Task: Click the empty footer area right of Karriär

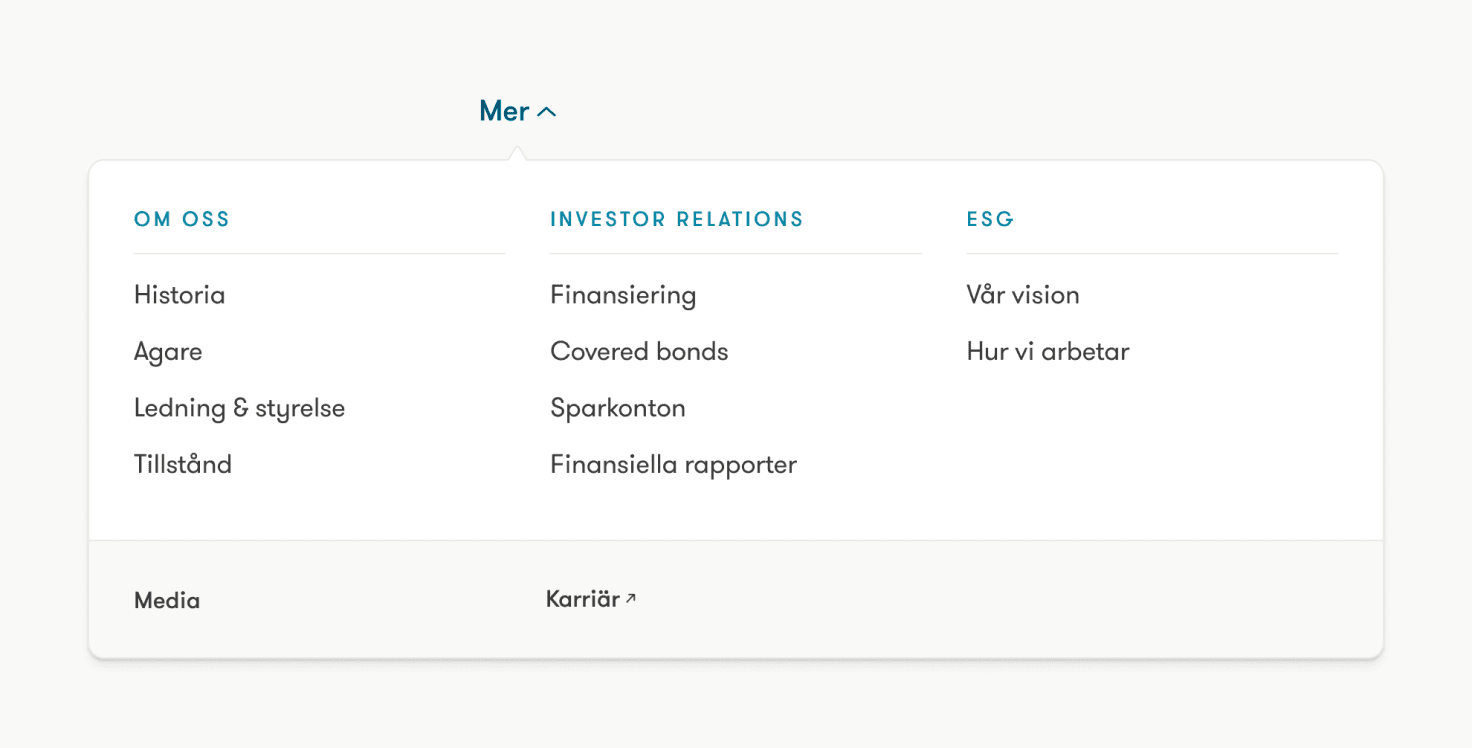Action: click(1000, 600)
